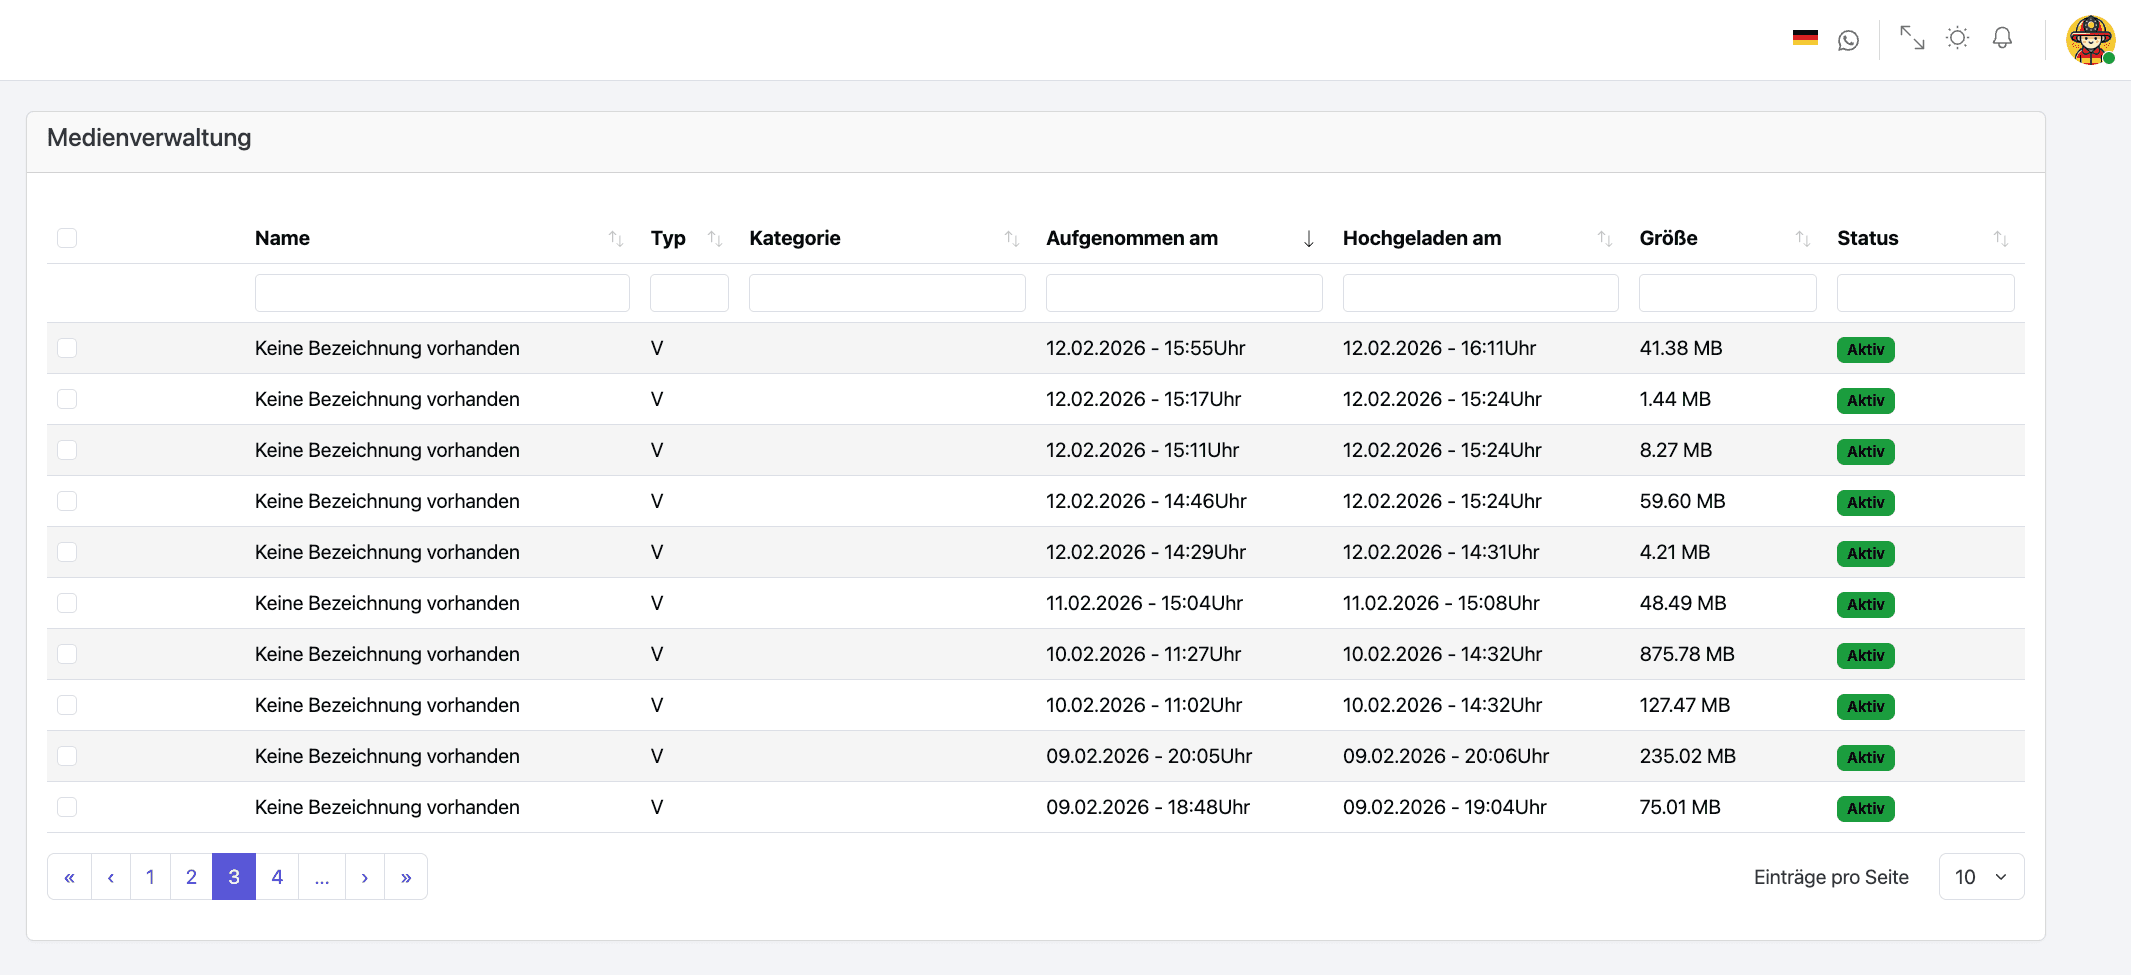Open the WhatsApp chat icon
Image resolution: width=2131 pixels, height=975 pixels.
(x=1848, y=40)
